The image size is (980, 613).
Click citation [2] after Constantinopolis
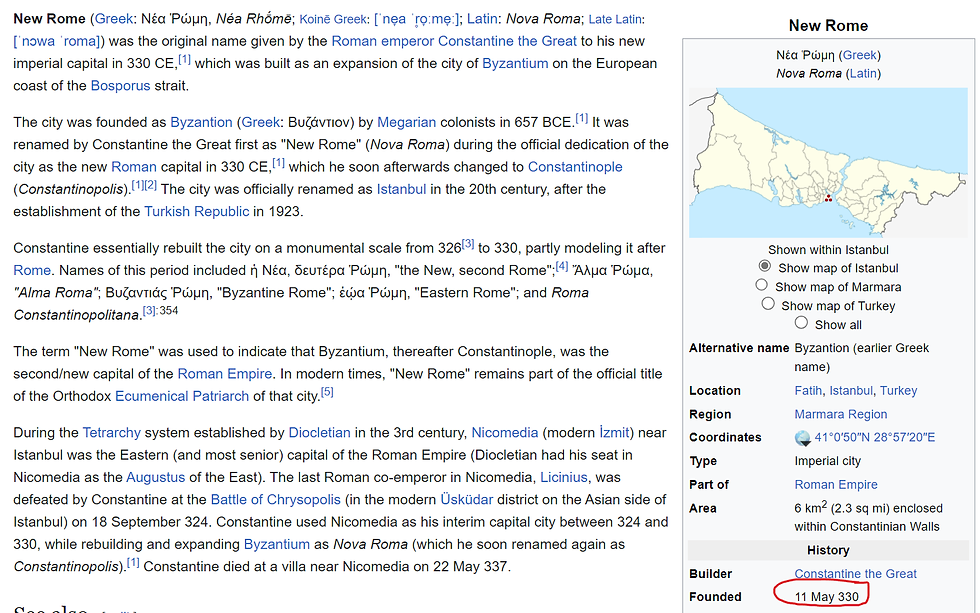(151, 185)
